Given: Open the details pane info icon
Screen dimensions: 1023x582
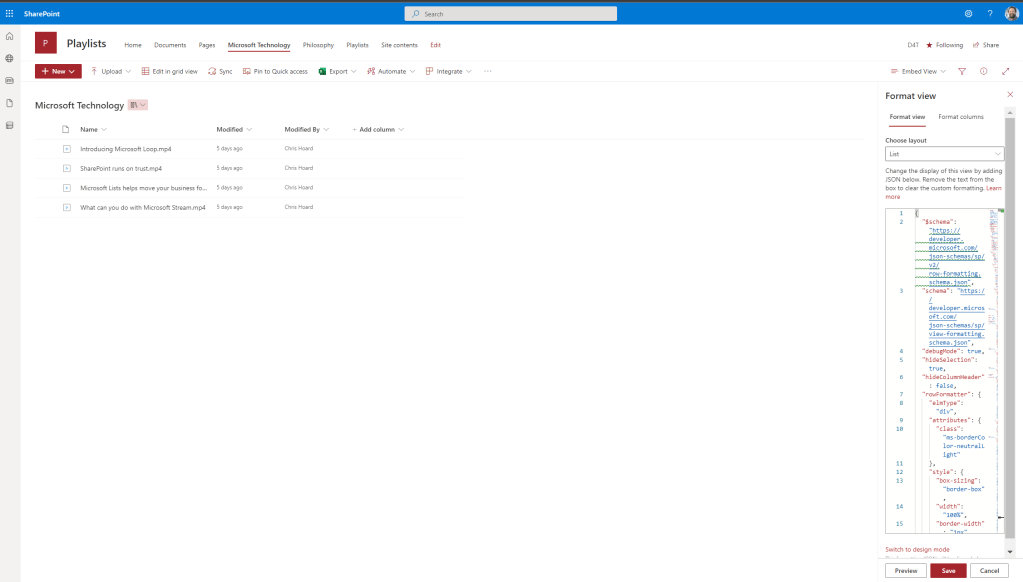Looking at the screenshot, I should coord(983,72).
